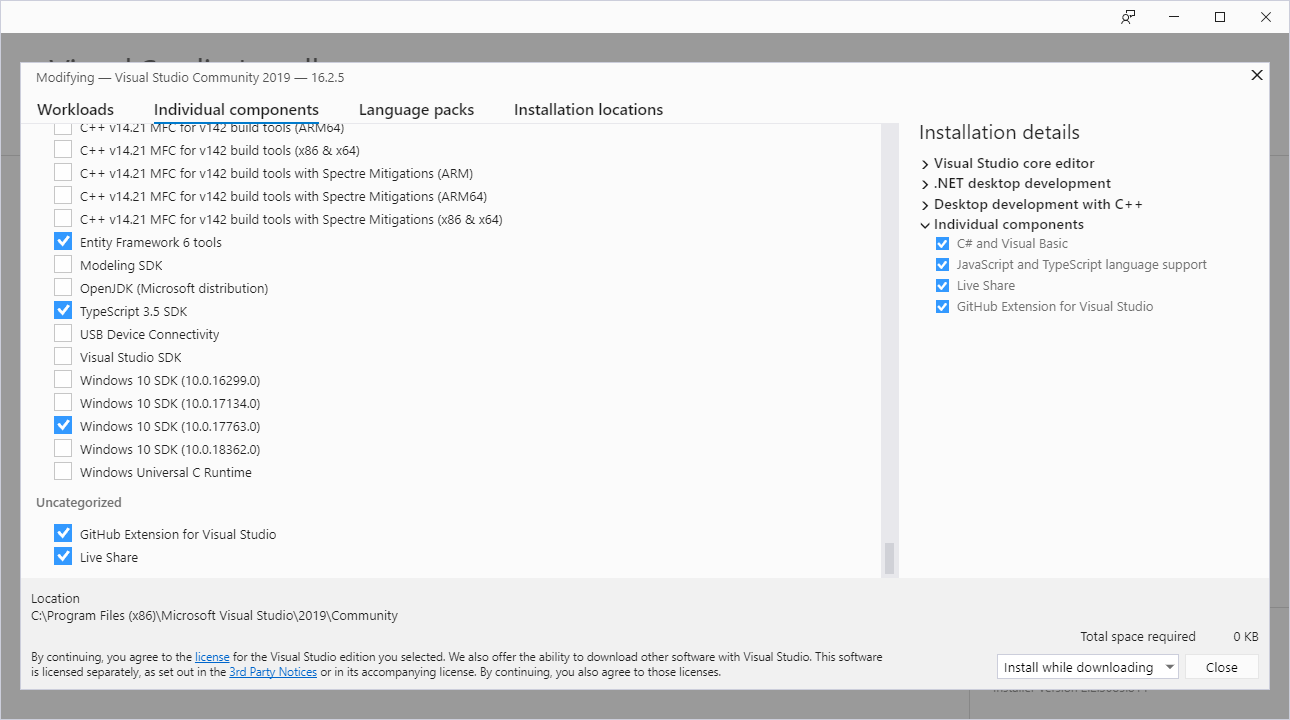Select the Individual components tab
The height and width of the screenshot is (720, 1290).
pyautogui.click(x=236, y=110)
